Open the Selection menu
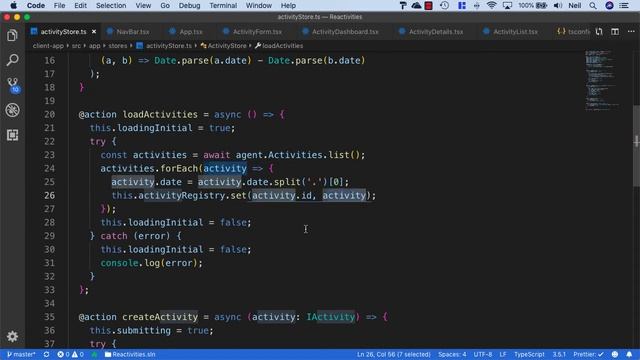Screen dimensions: 640x360 pyautogui.click(x=111, y=5)
